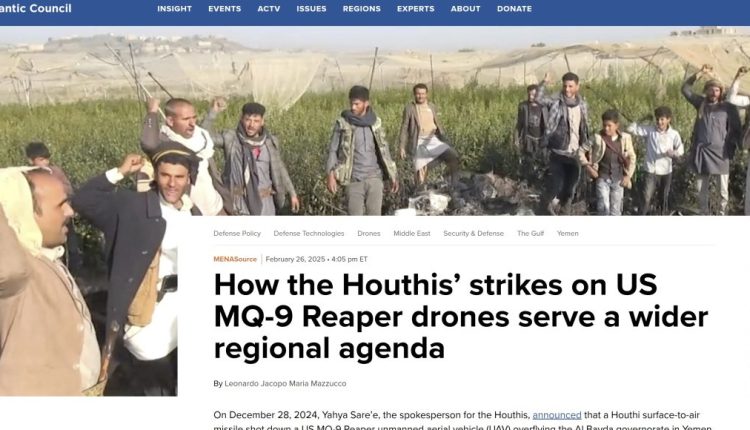Select EXPERTS in the top navigation
This screenshot has width=750, height=430.
(x=416, y=9)
